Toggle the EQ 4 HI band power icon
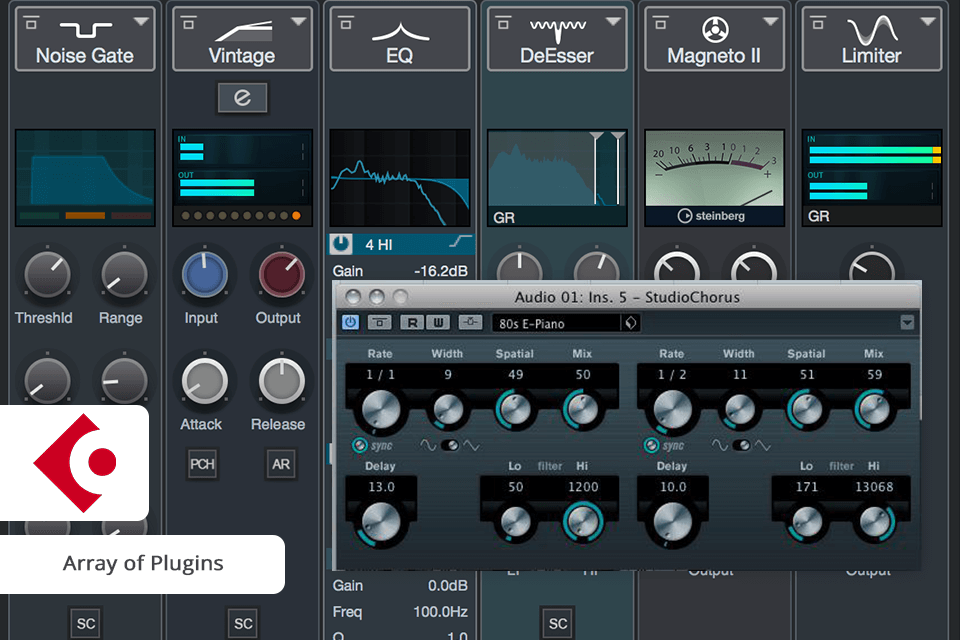This screenshot has height=640, width=960. [x=343, y=244]
